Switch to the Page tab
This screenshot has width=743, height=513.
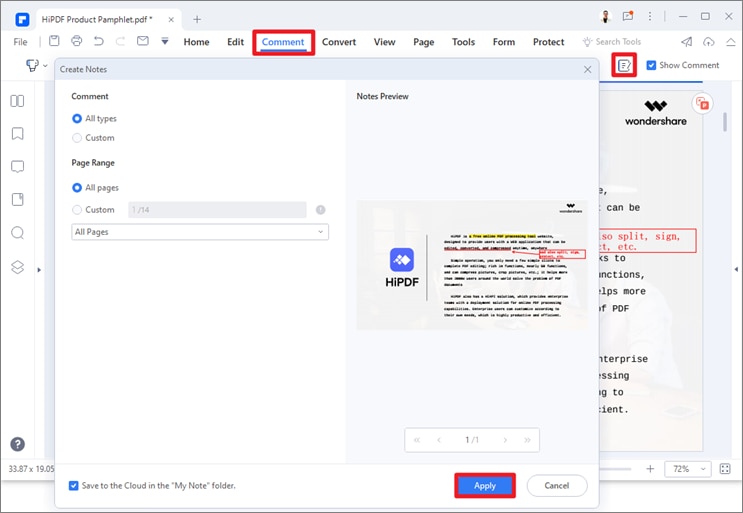click(x=424, y=42)
